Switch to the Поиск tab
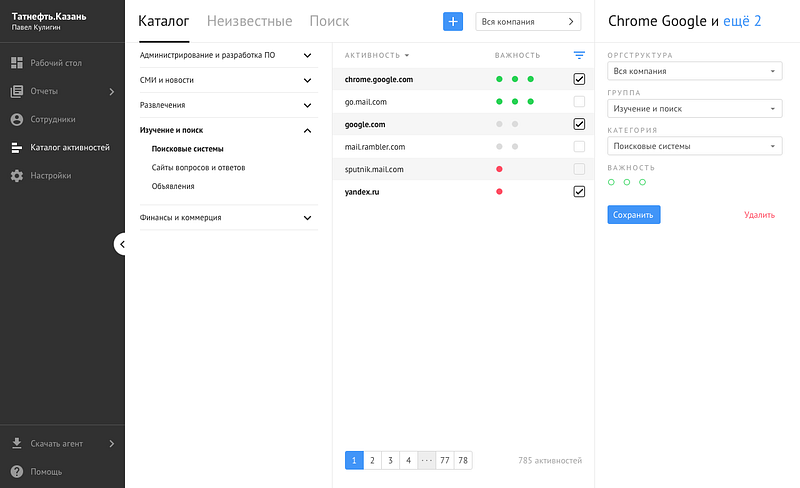This screenshot has width=800, height=488. click(x=329, y=21)
